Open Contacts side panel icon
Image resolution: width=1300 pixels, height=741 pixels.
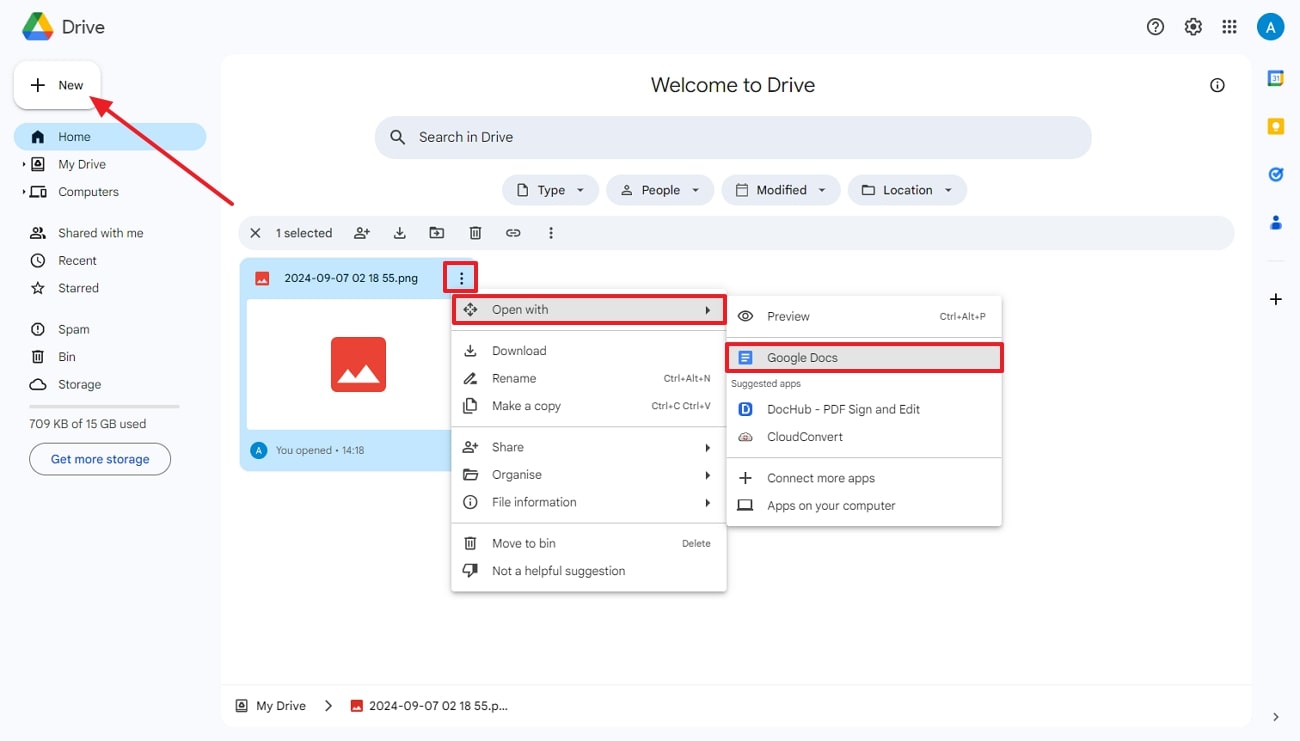click(1276, 222)
